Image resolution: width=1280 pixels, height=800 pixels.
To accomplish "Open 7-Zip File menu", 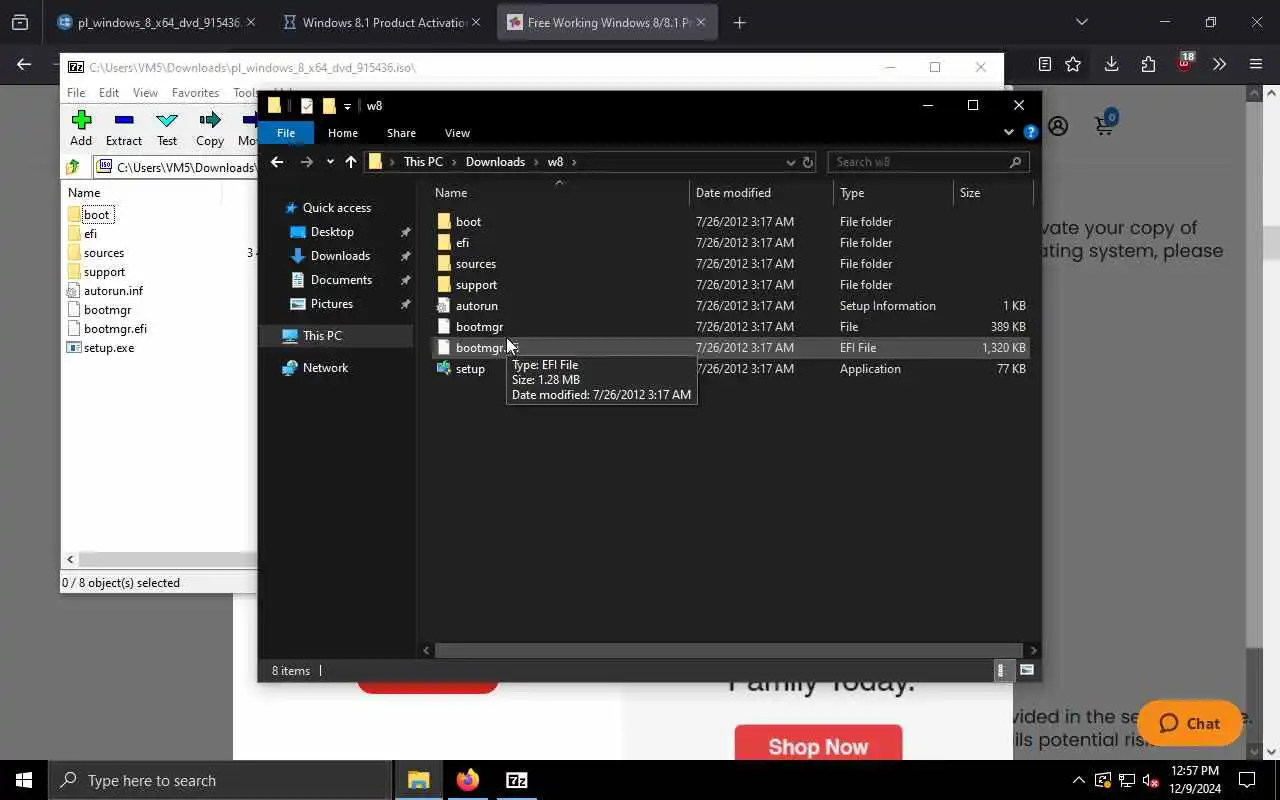I will (x=76, y=93).
